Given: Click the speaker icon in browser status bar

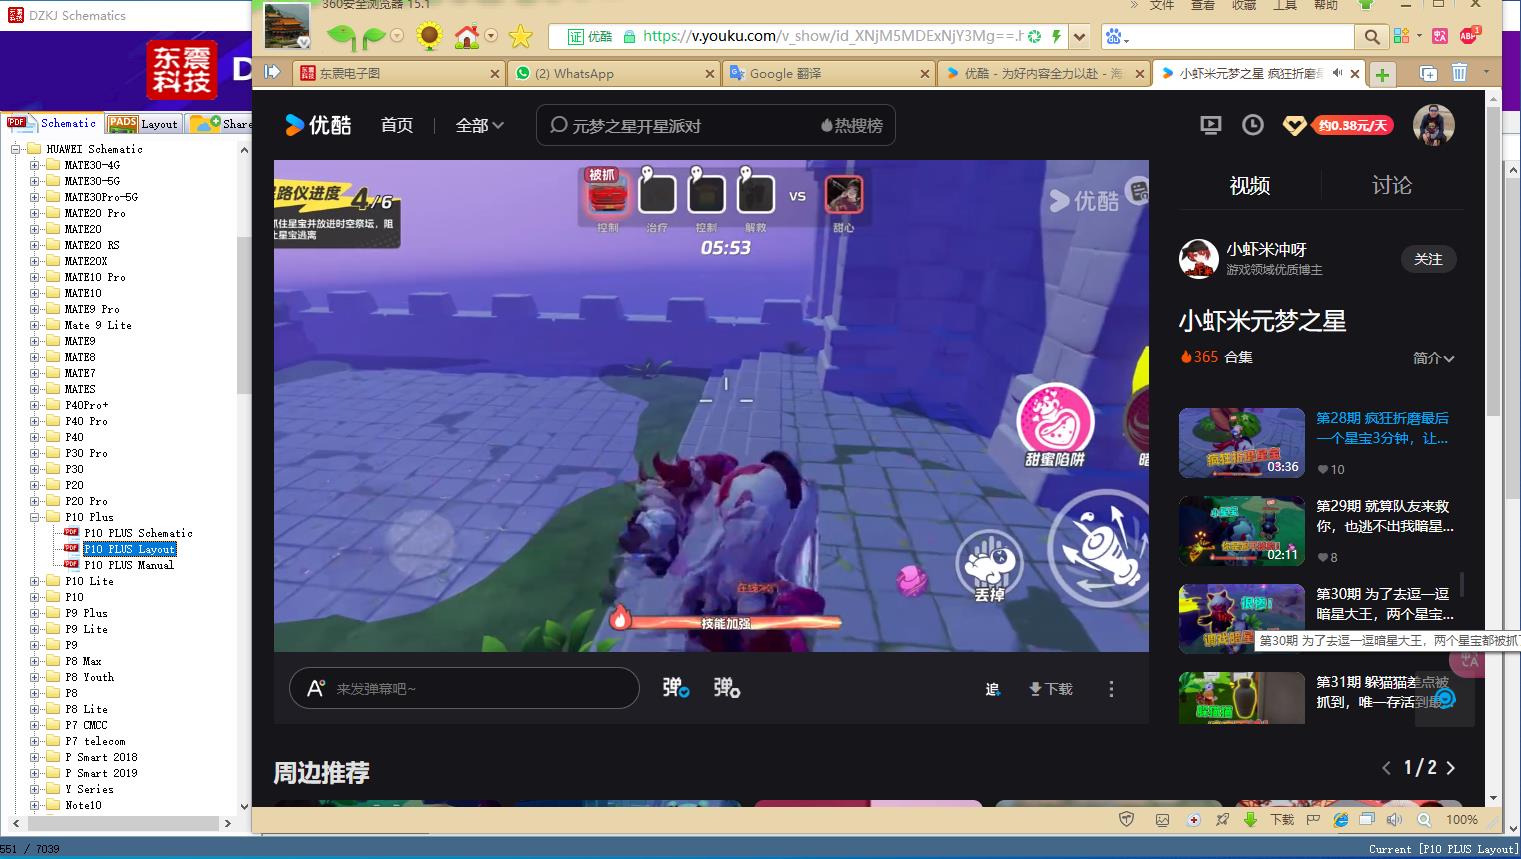Looking at the screenshot, I should click(x=1395, y=819).
